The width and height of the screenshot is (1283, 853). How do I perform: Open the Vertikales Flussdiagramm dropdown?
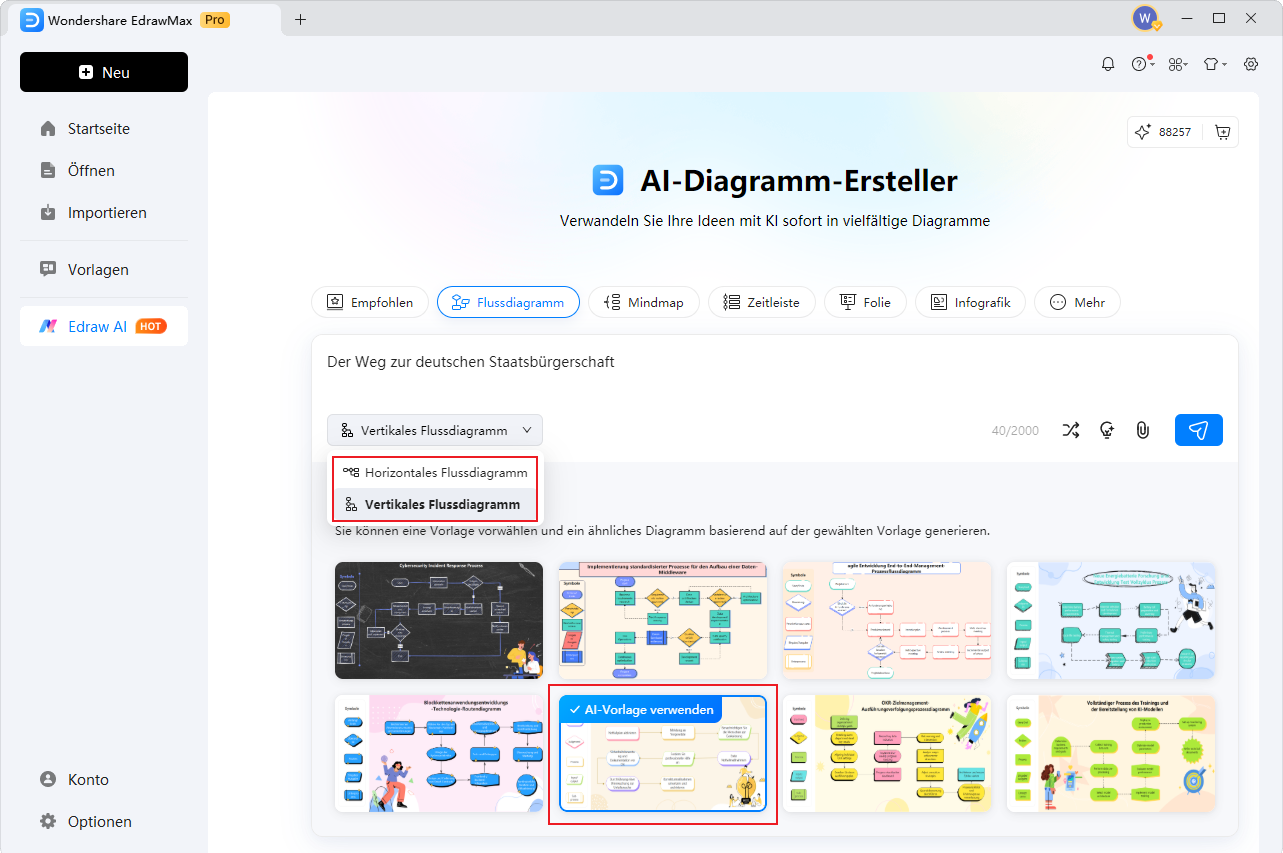click(x=434, y=429)
